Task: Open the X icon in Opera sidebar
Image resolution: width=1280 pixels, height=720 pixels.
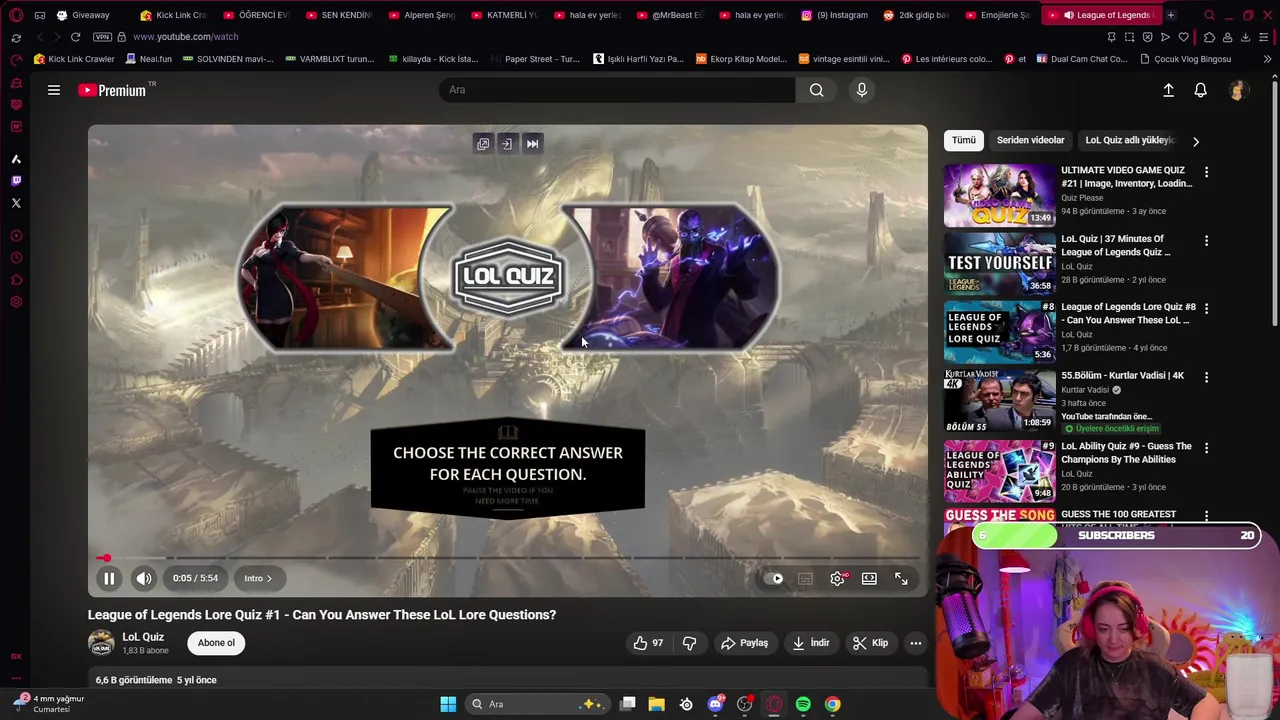Action: (x=16, y=203)
